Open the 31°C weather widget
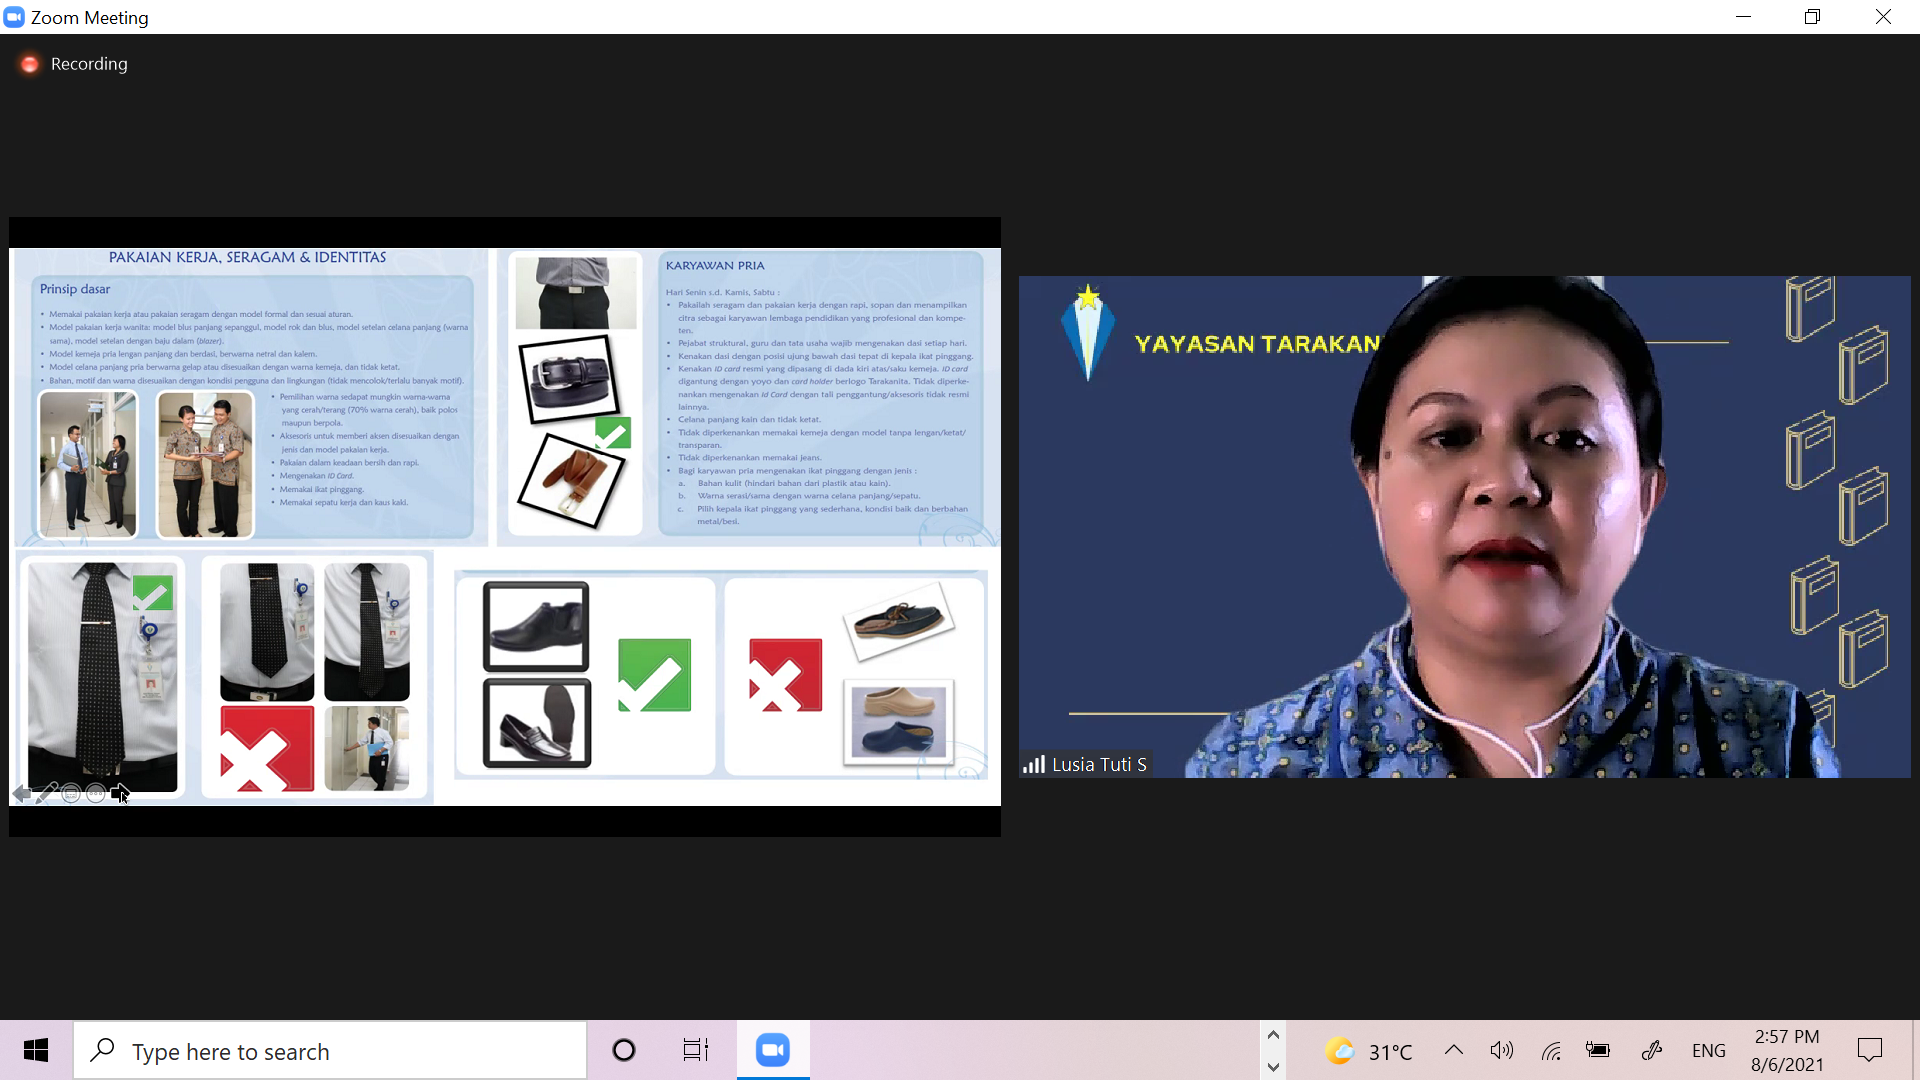 click(1369, 1050)
